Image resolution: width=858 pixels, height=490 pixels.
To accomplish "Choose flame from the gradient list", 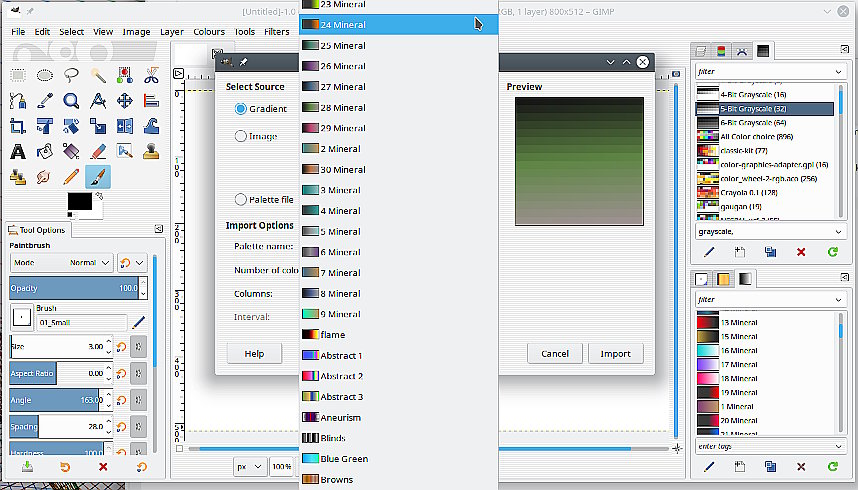I will (x=398, y=335).
